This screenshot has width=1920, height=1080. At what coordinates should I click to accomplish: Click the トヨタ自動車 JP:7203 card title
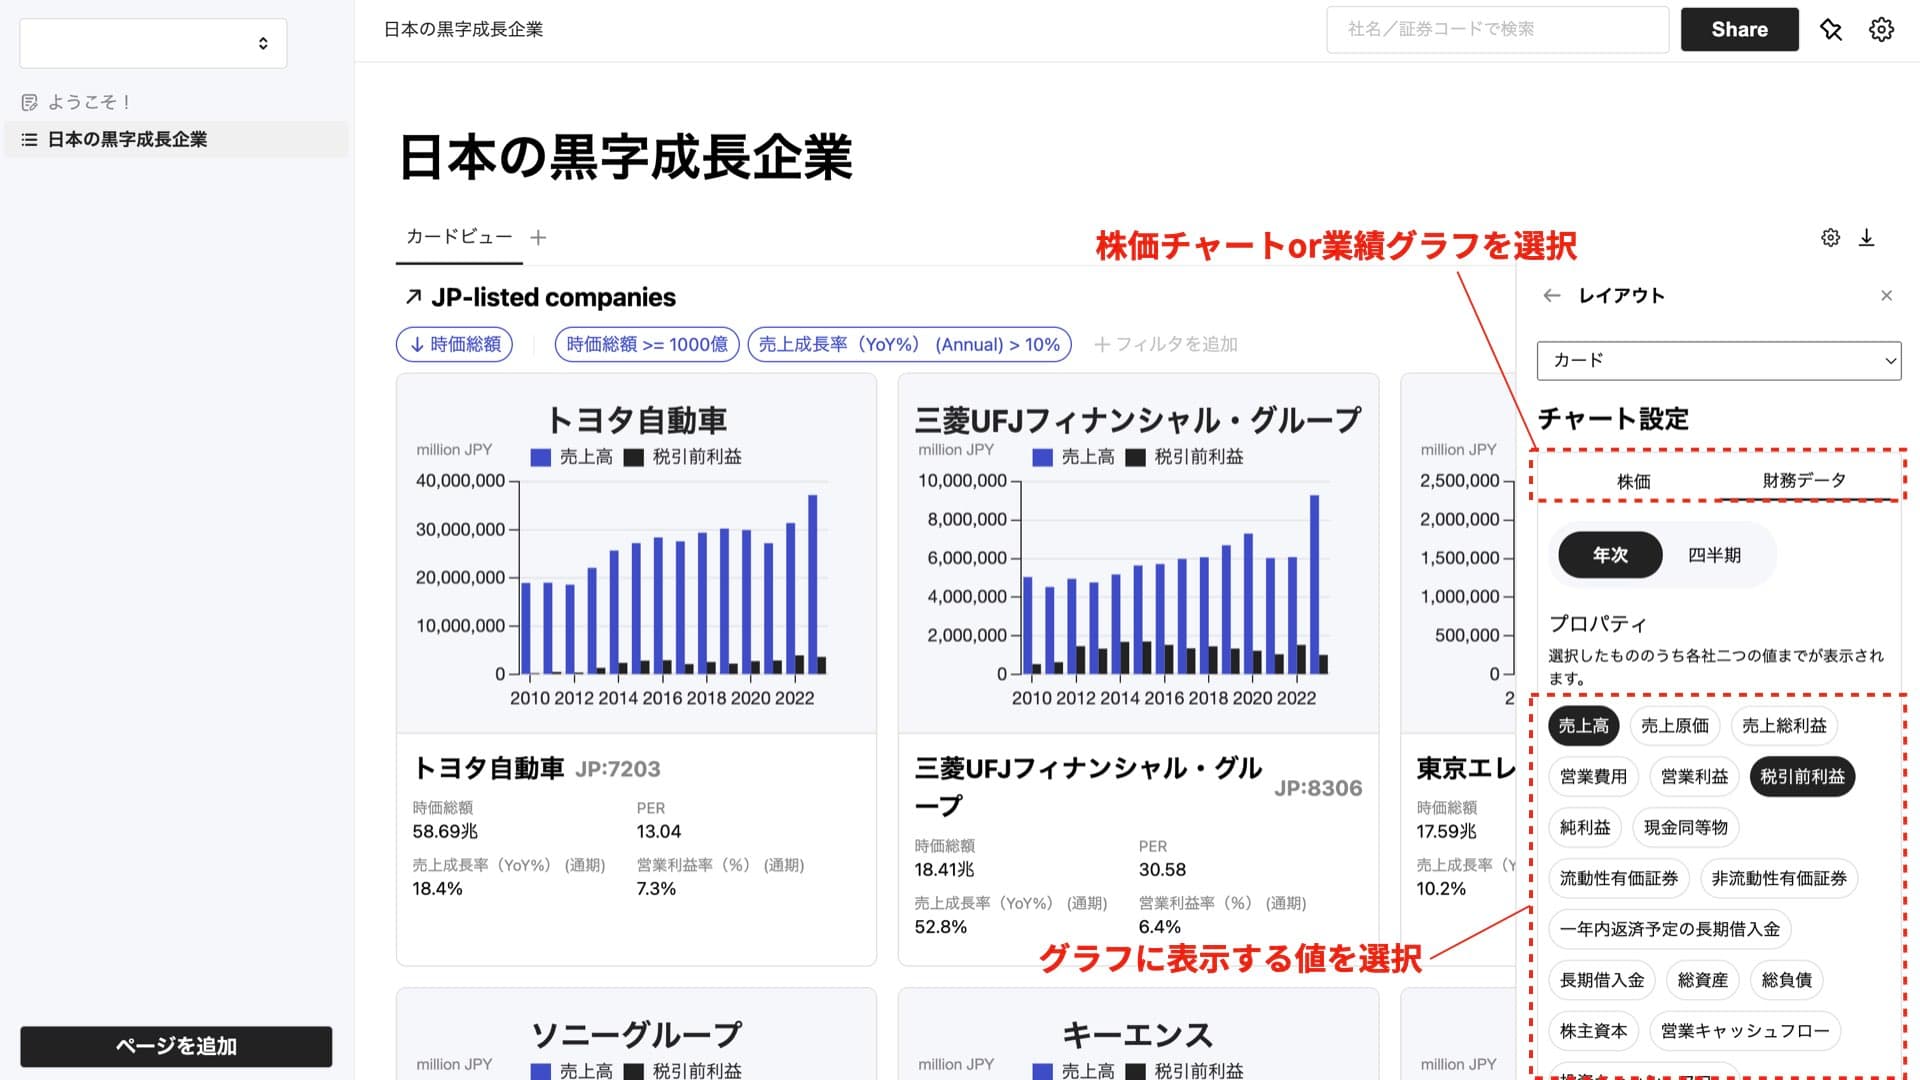click(x=536, y=768)
